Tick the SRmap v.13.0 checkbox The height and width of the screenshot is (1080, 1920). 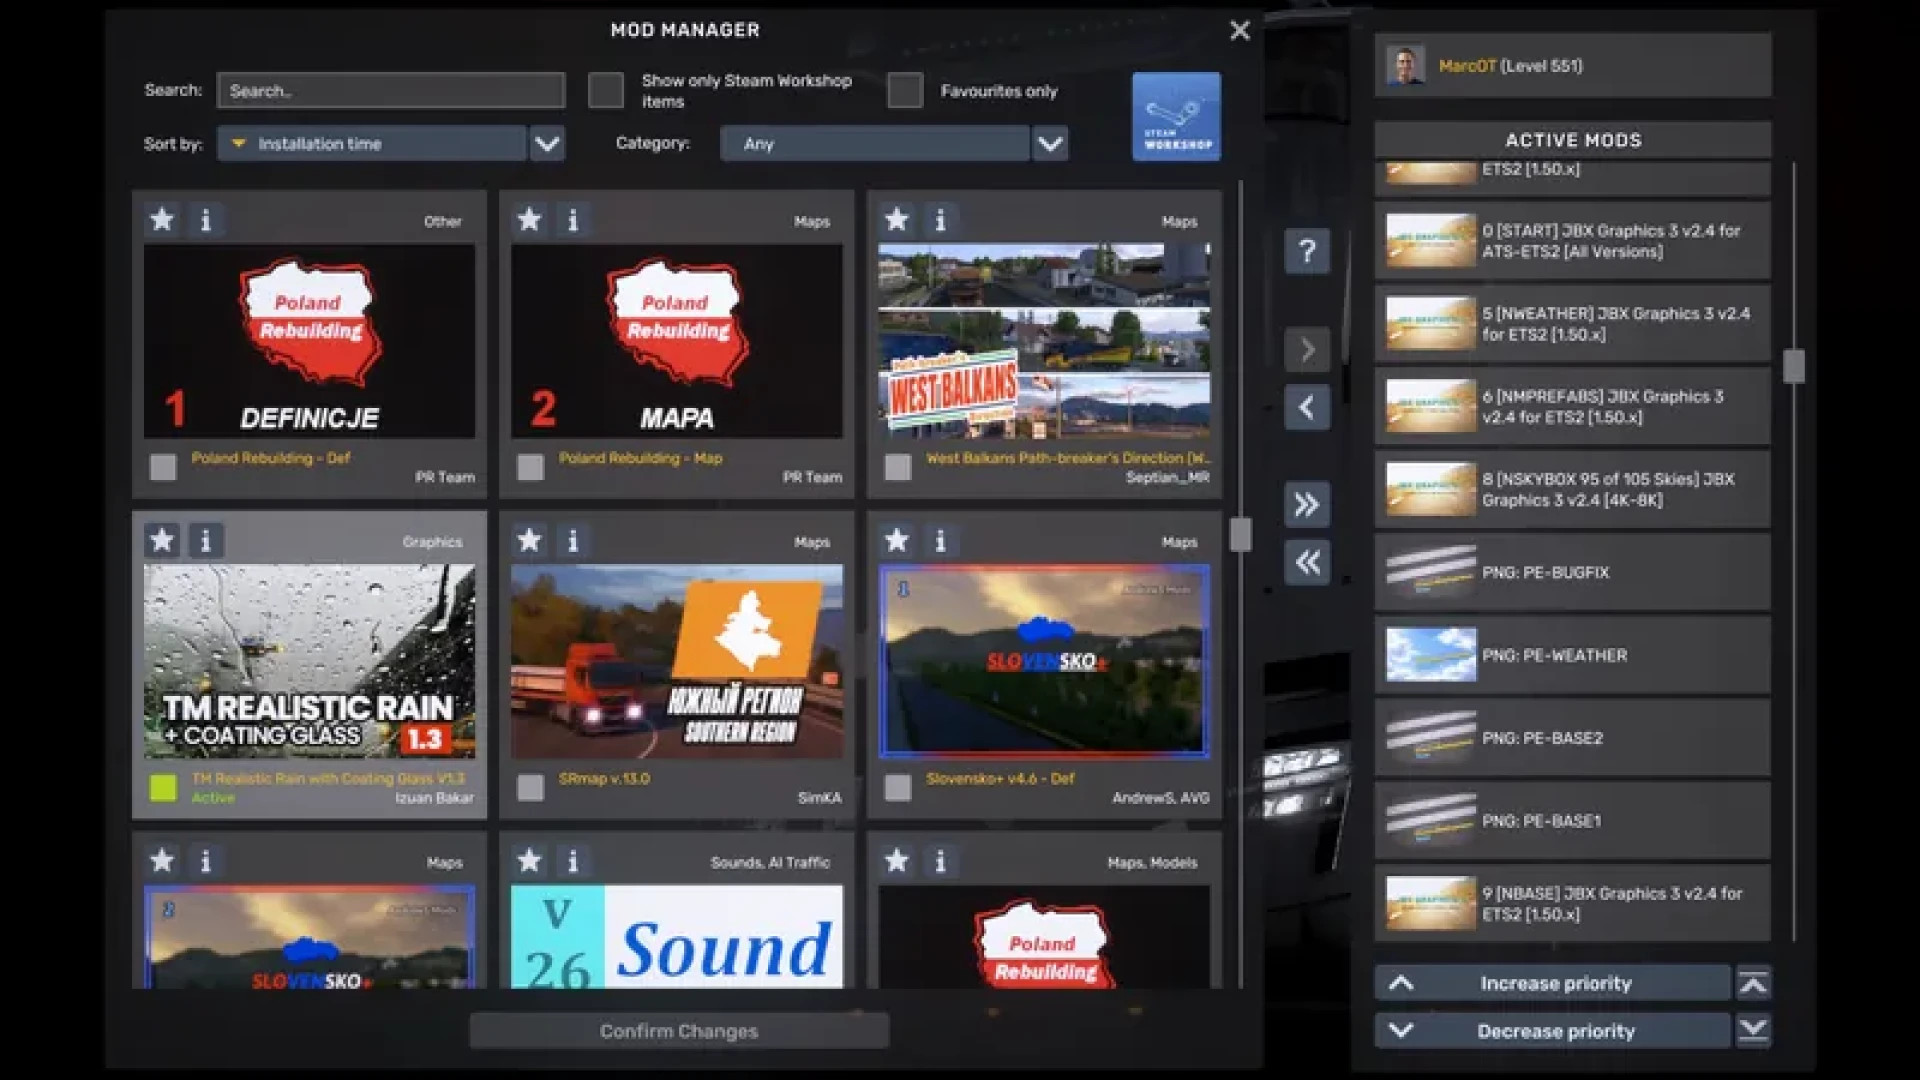coord(530,788)
